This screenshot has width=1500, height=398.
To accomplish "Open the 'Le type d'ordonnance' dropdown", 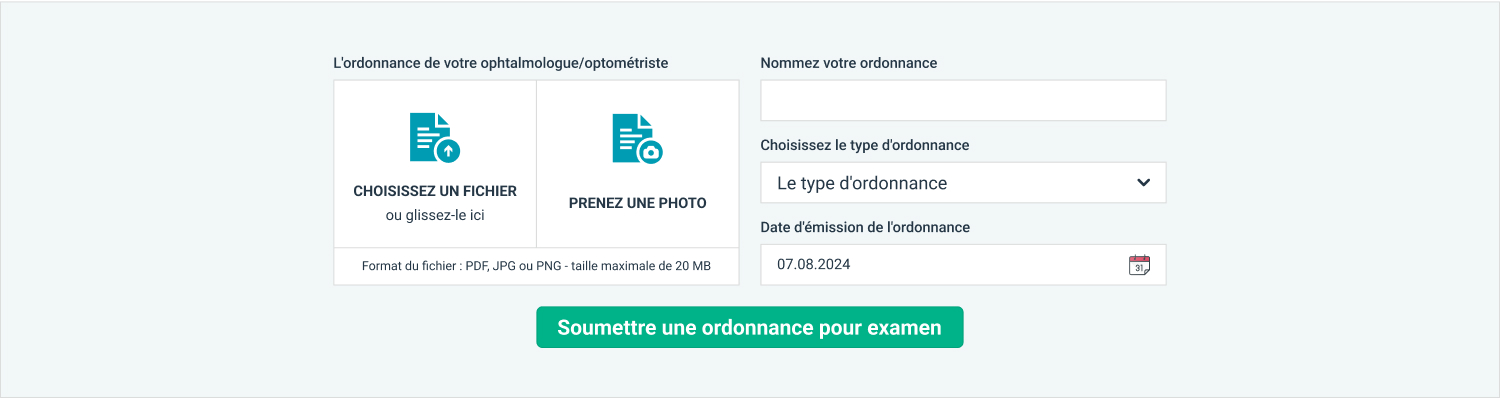I will (963, 183).
